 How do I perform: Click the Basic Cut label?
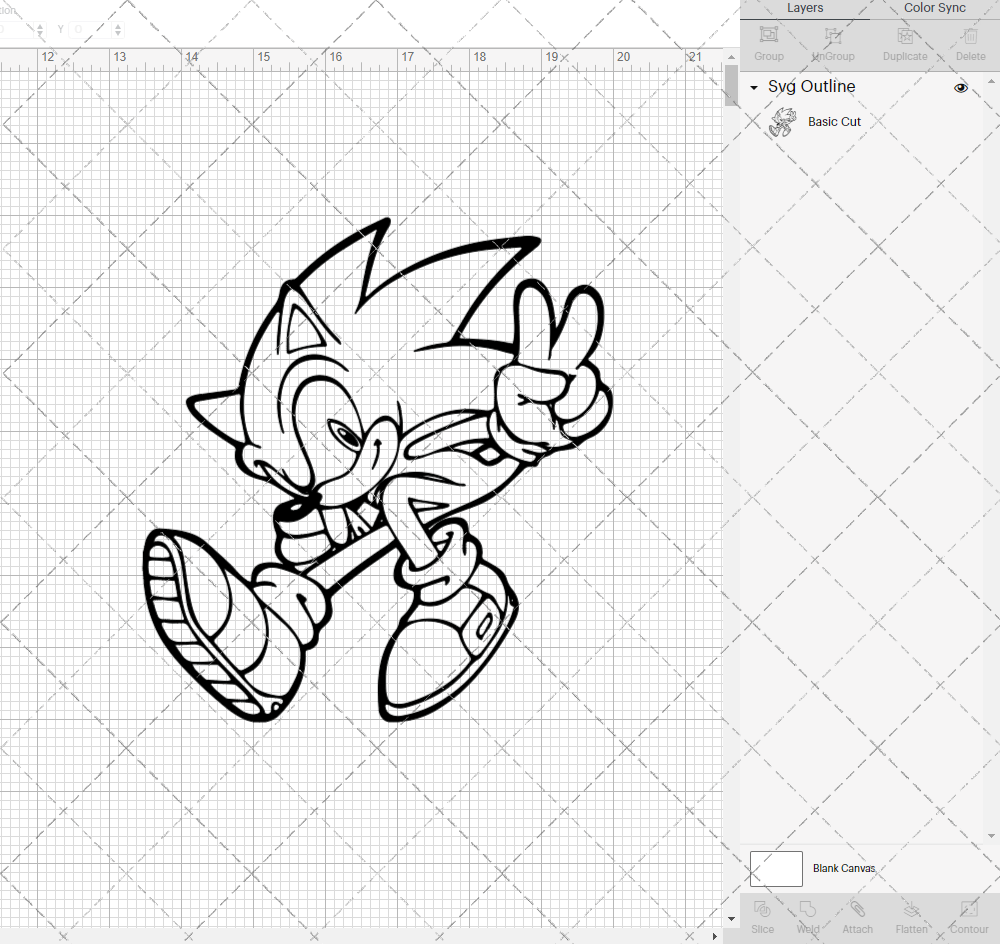(834, 122)
